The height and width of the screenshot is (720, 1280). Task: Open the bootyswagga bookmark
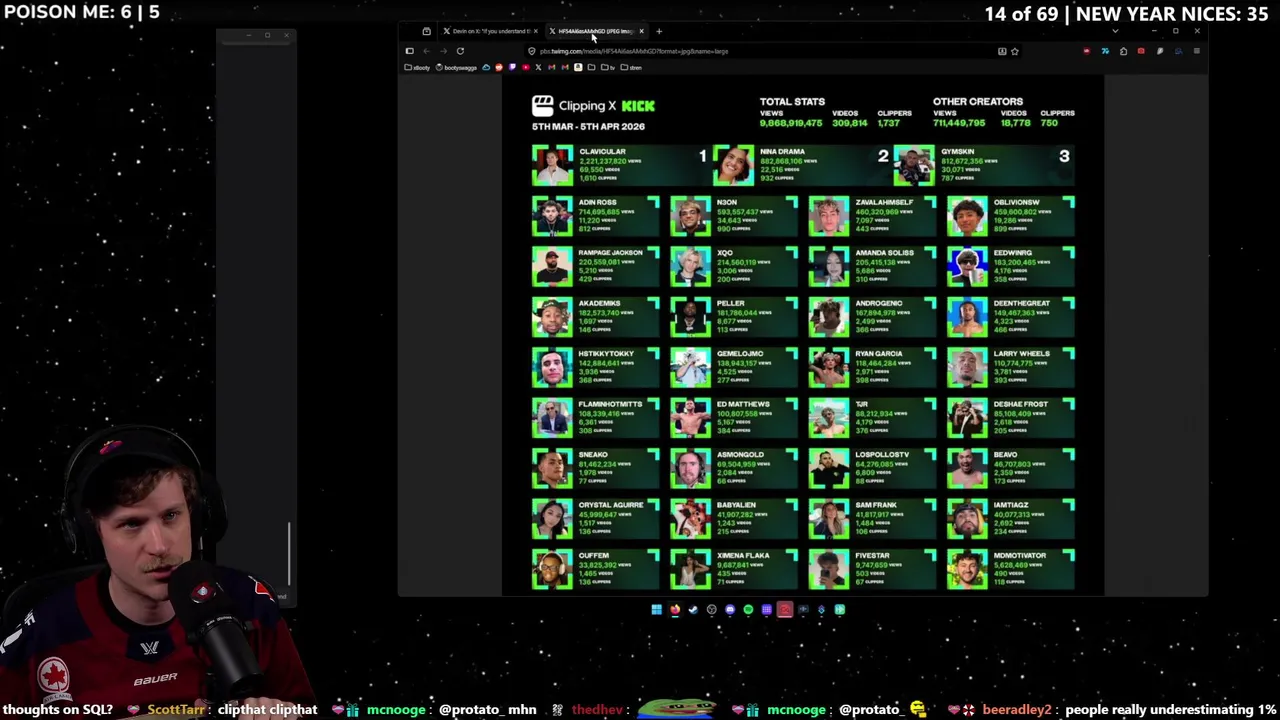(x=456, y=67)
